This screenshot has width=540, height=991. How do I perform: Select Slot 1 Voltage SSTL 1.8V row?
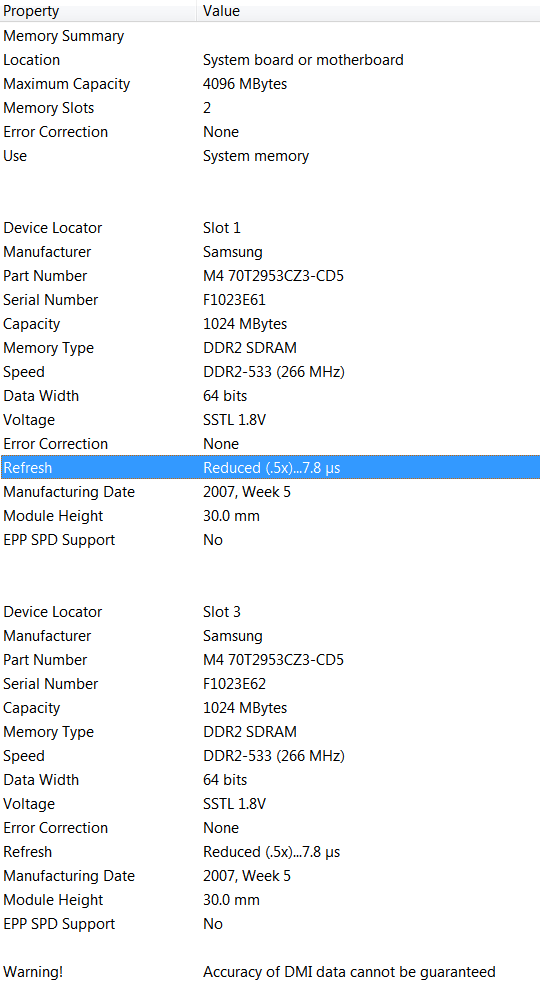270,420
